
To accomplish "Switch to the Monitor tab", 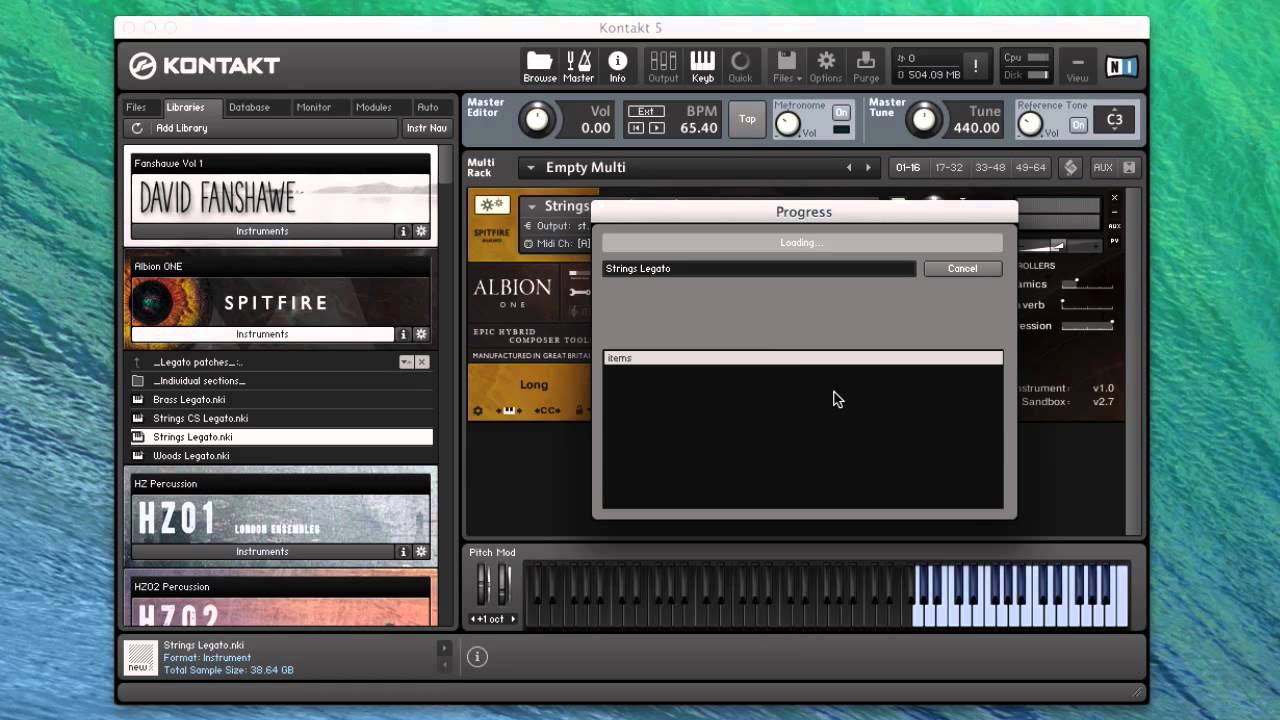I will (x=313, y=107).
